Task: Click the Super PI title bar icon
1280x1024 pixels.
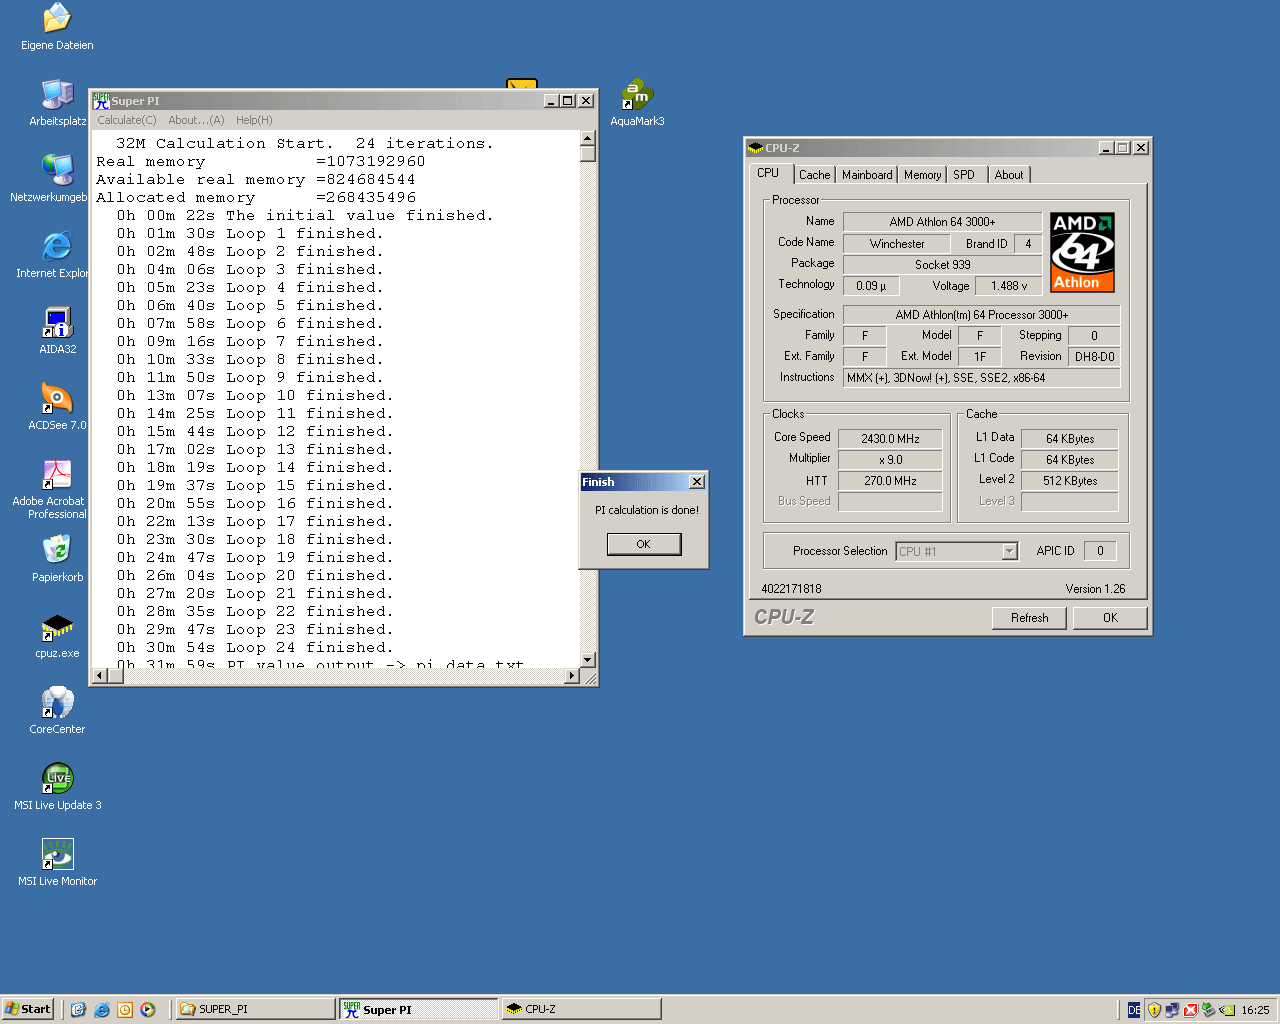Action: [x=101, y=101]
